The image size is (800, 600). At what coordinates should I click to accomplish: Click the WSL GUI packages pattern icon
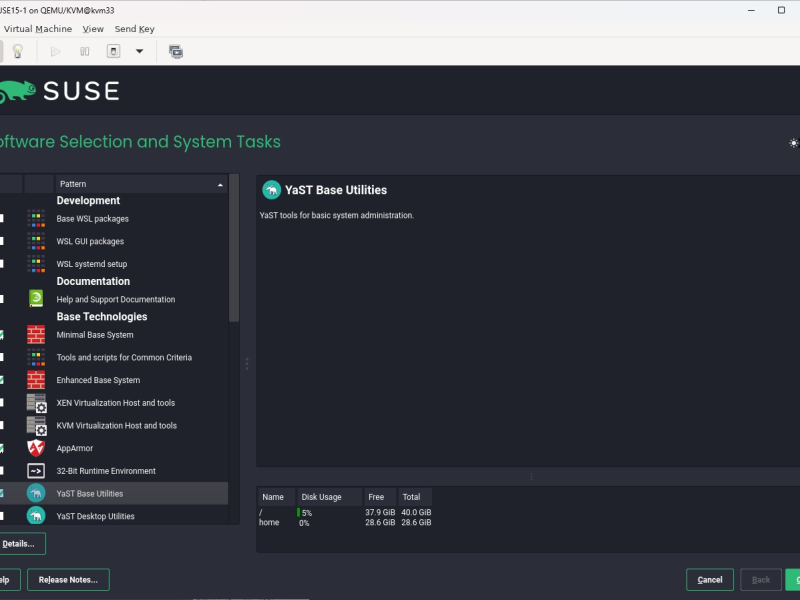pos(36,241)
